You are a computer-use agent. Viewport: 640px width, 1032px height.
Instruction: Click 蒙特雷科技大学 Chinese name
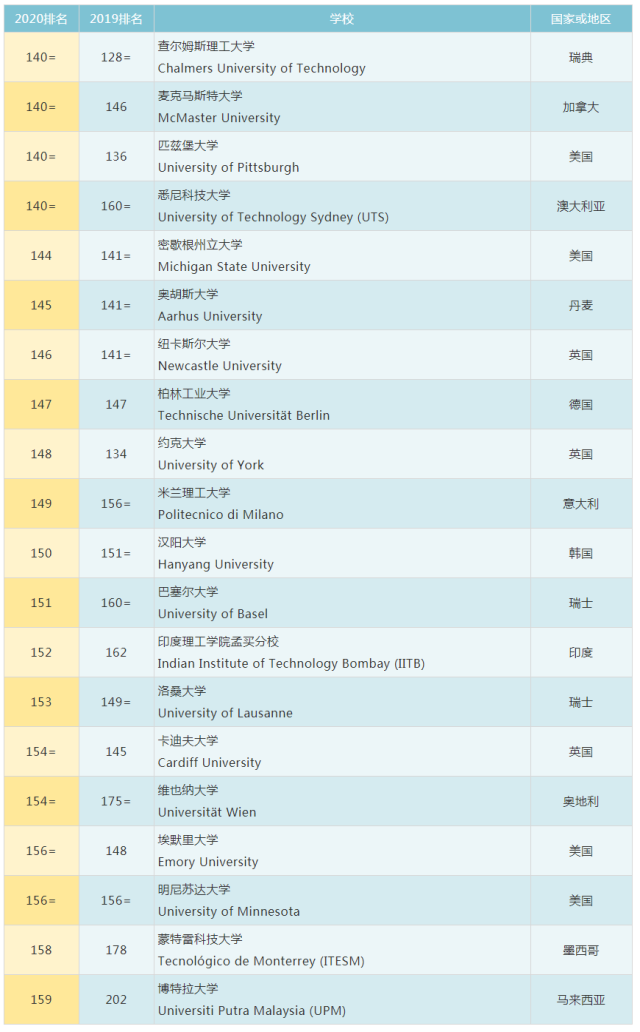(200, 939)
